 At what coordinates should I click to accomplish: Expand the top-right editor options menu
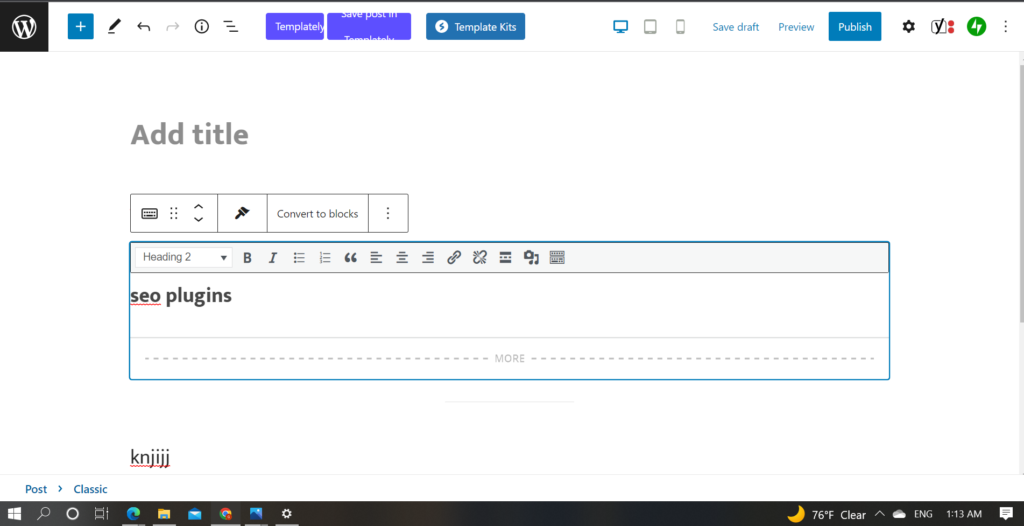1006,27
